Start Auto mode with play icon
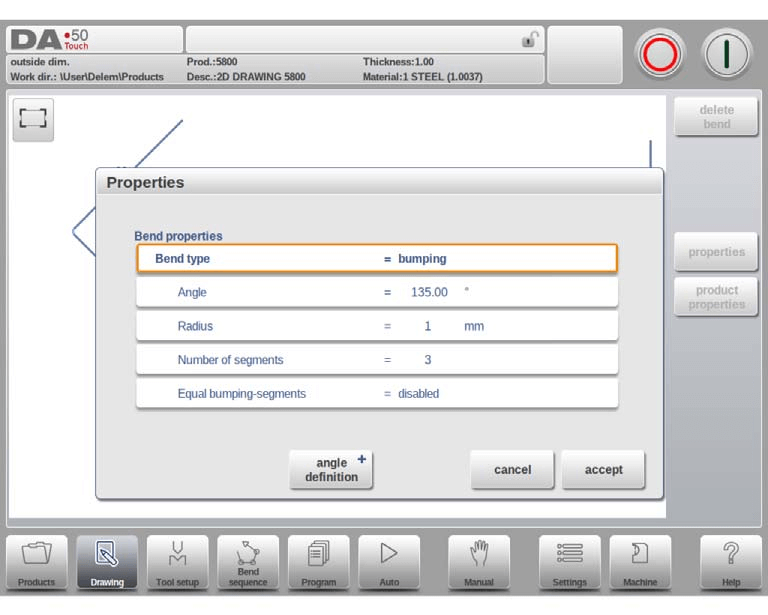The image size is (768, 615). [x=389, y=563]
